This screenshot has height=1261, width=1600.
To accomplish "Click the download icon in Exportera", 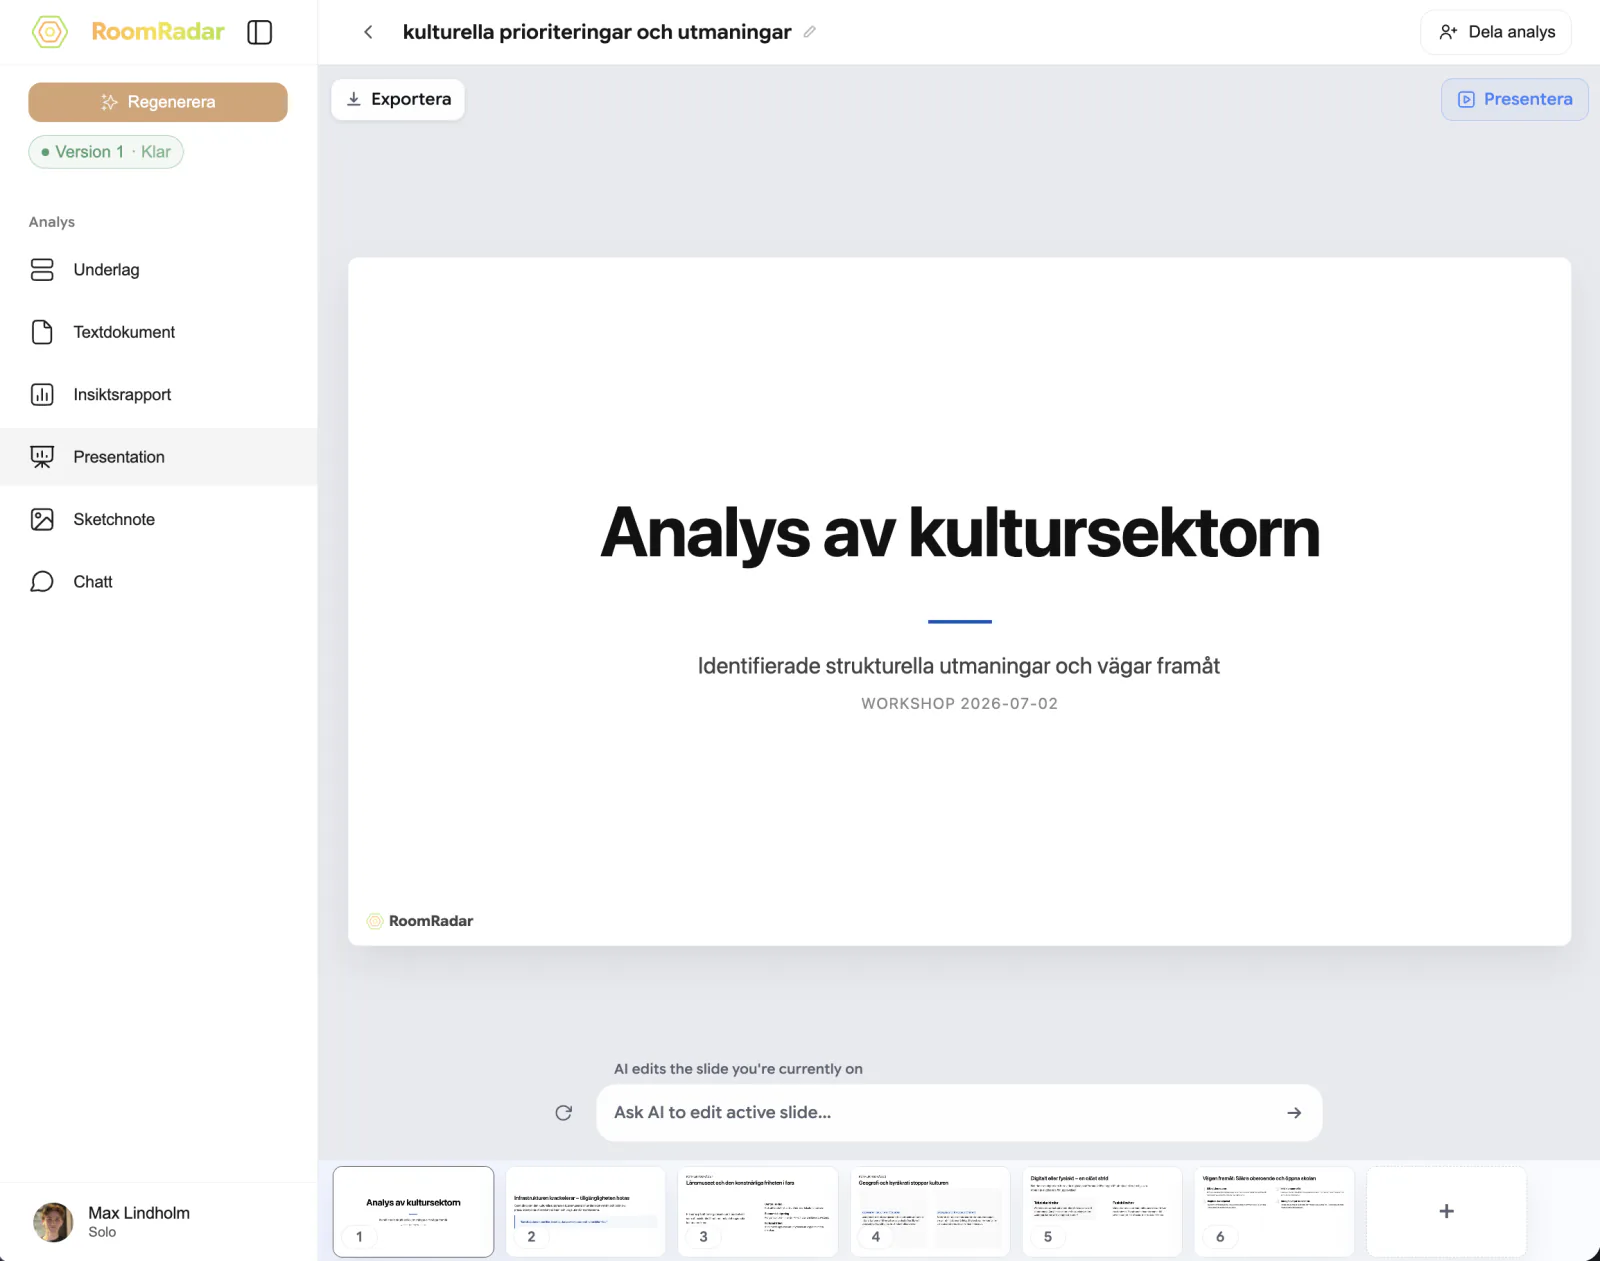I will [x=354, y=99].
